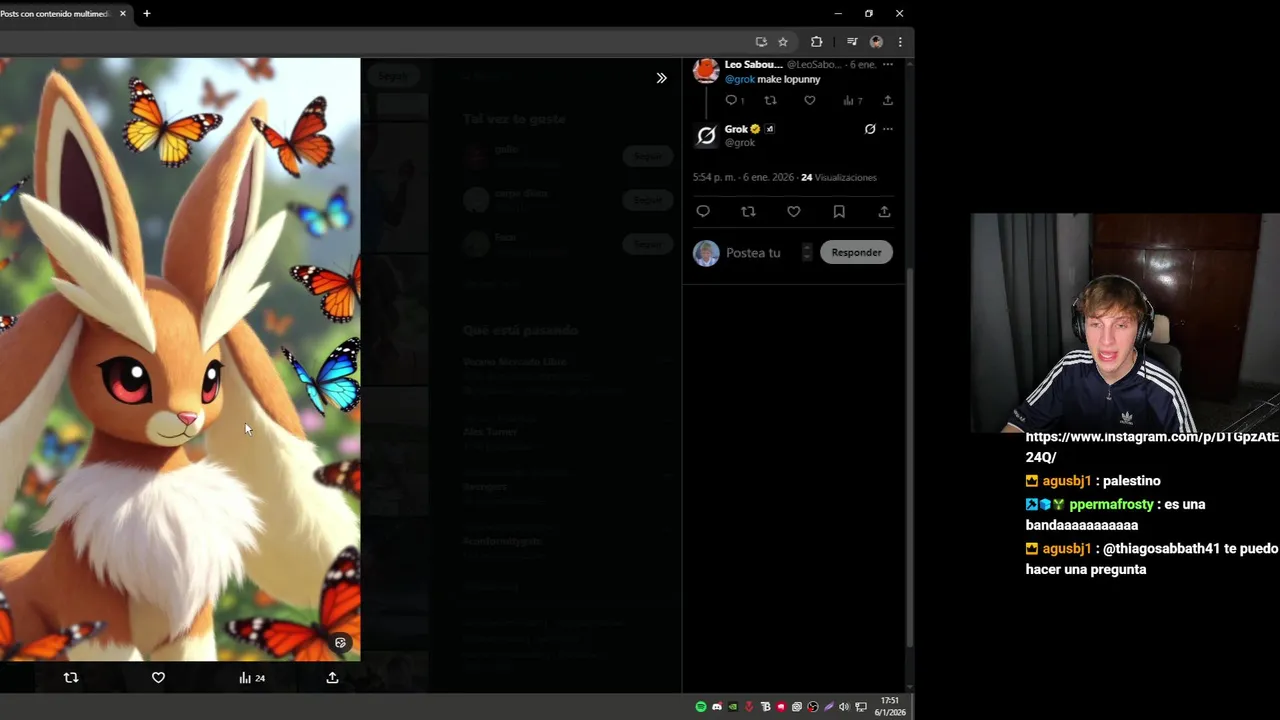Like the image with heart below photo

158,677
